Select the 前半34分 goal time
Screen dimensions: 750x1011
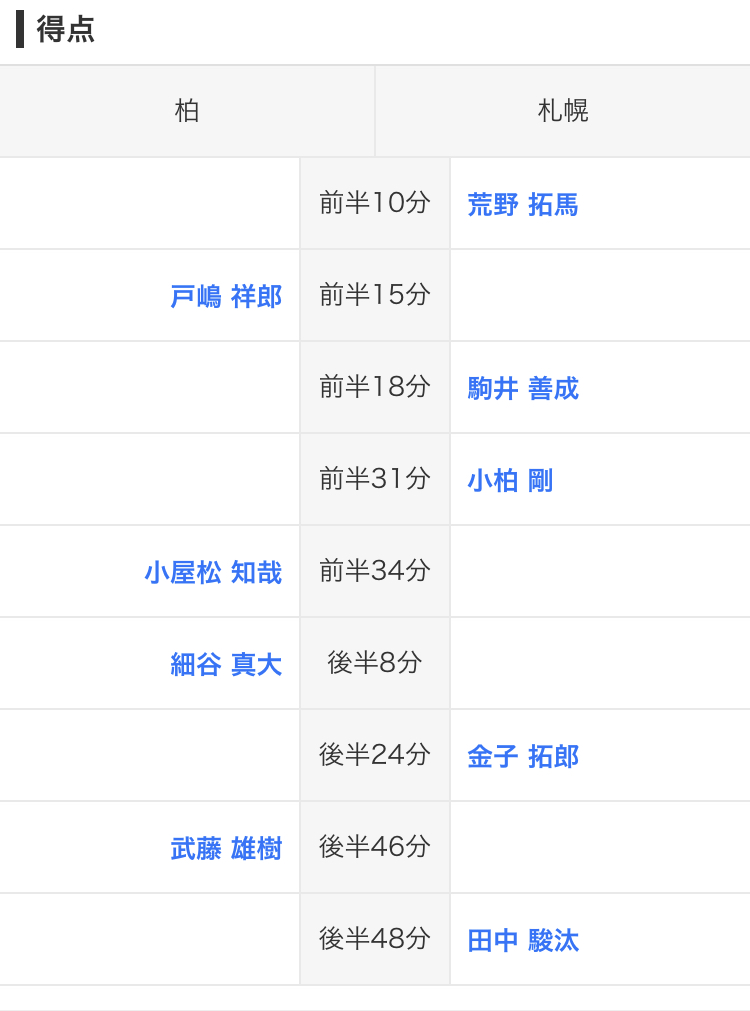click(375, 571)
